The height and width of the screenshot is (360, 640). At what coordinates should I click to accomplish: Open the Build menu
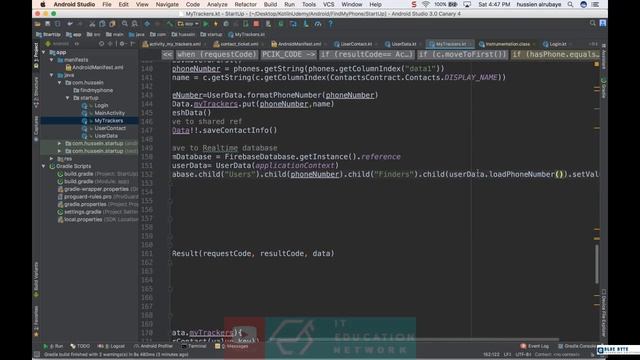[x=270, y=4]
